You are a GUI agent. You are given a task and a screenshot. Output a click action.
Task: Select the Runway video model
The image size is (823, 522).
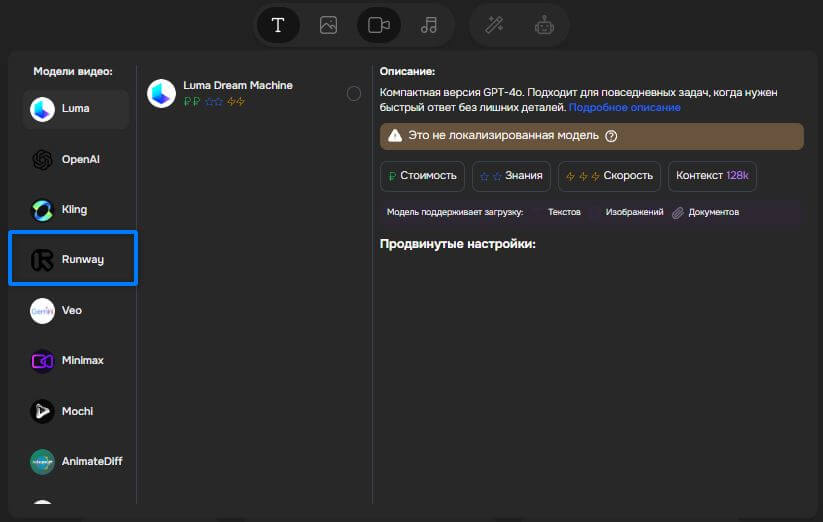[x=75, y=260]
